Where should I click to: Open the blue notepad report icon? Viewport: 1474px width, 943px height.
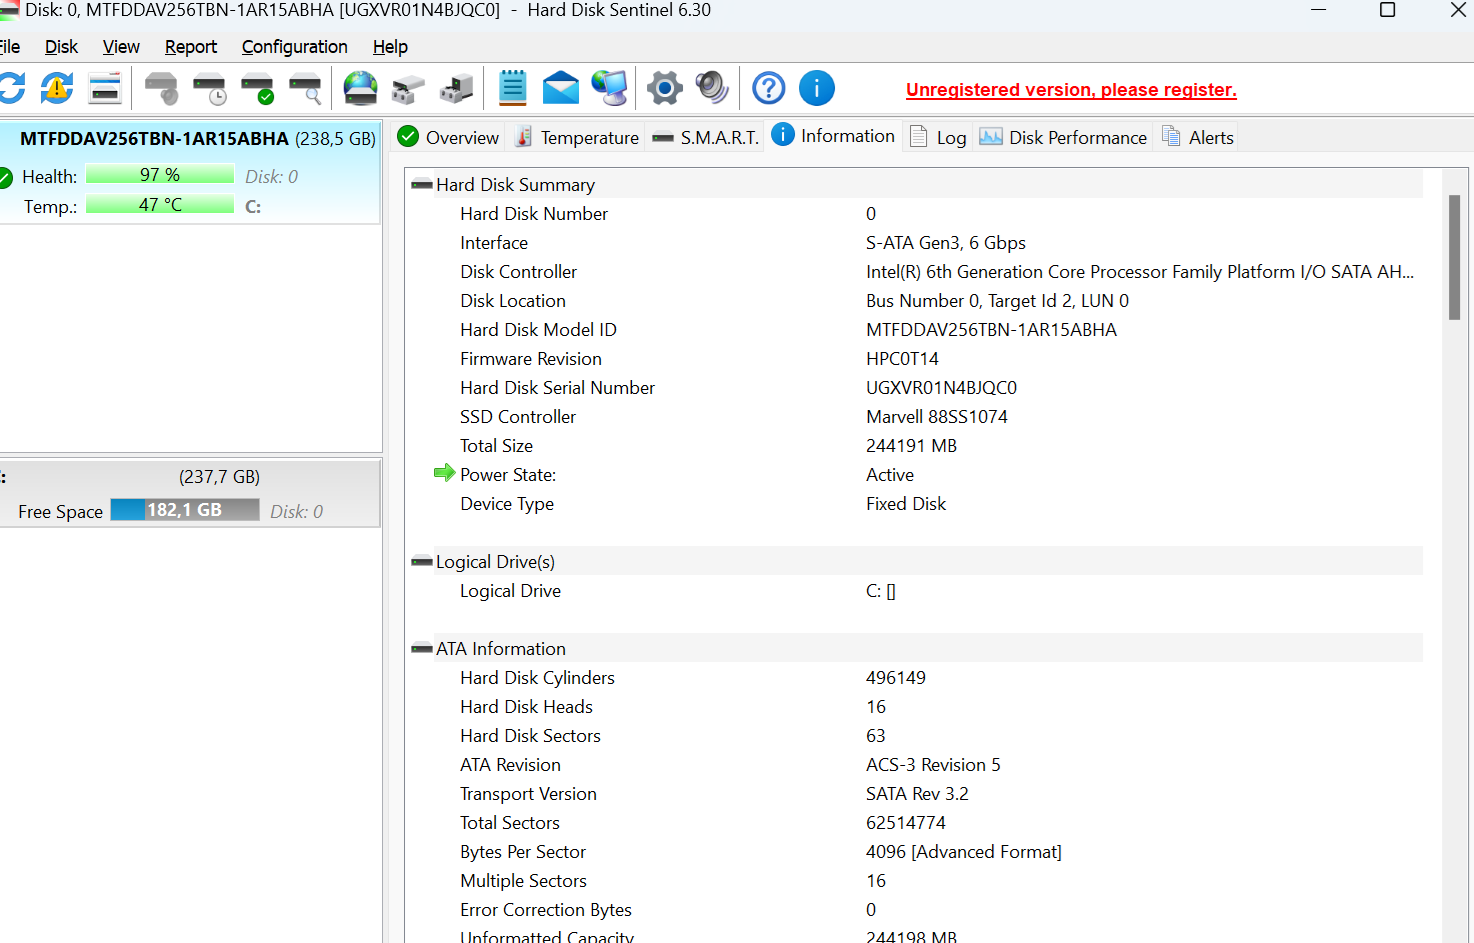[x=512, y=89]
